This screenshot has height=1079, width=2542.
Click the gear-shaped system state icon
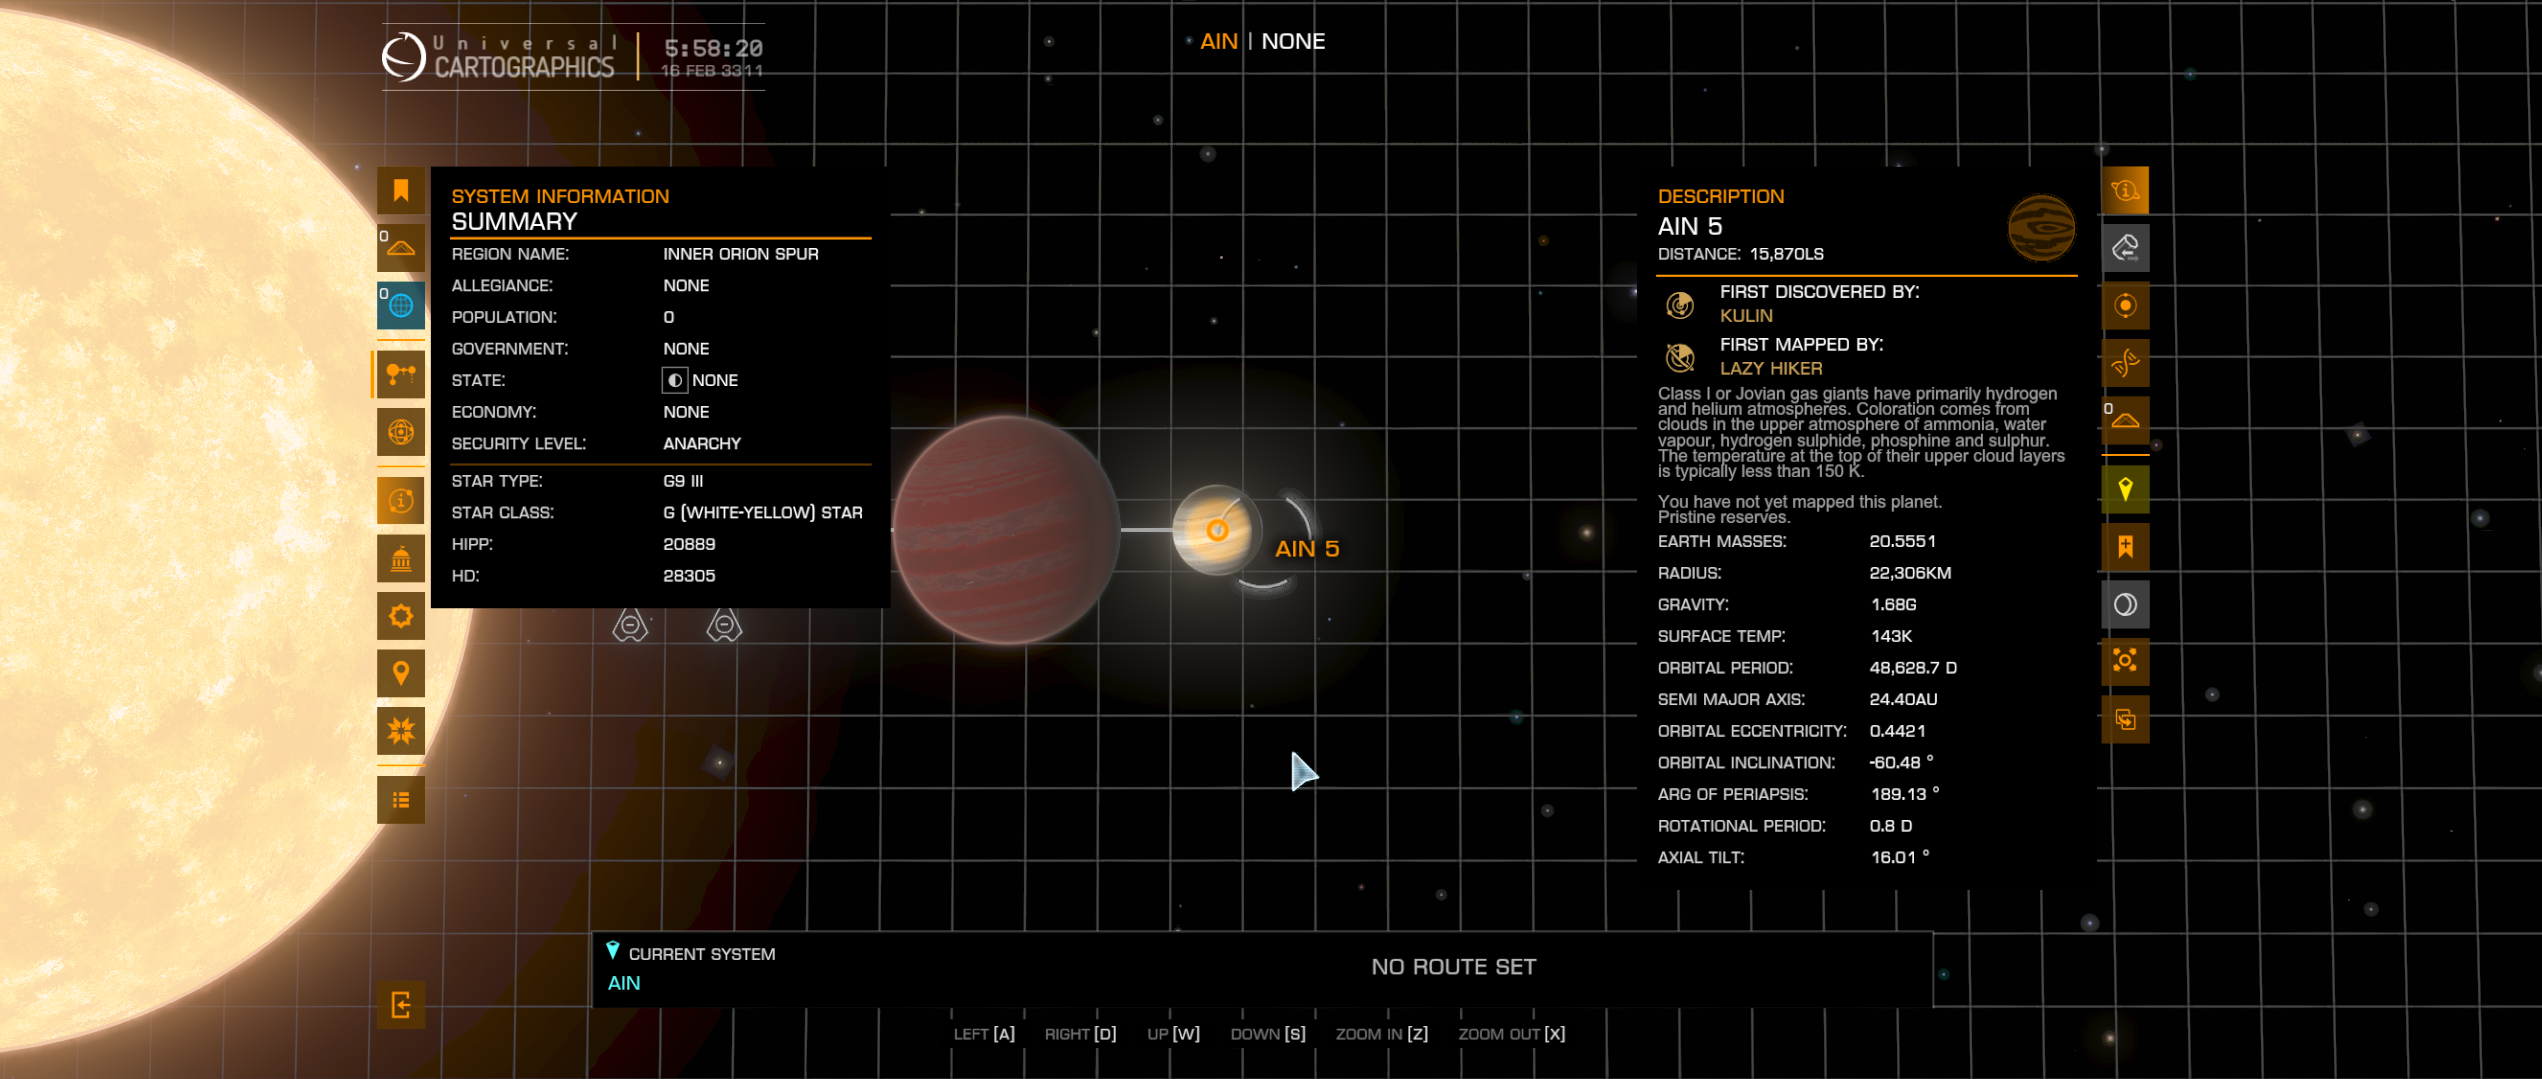point(401,615)
